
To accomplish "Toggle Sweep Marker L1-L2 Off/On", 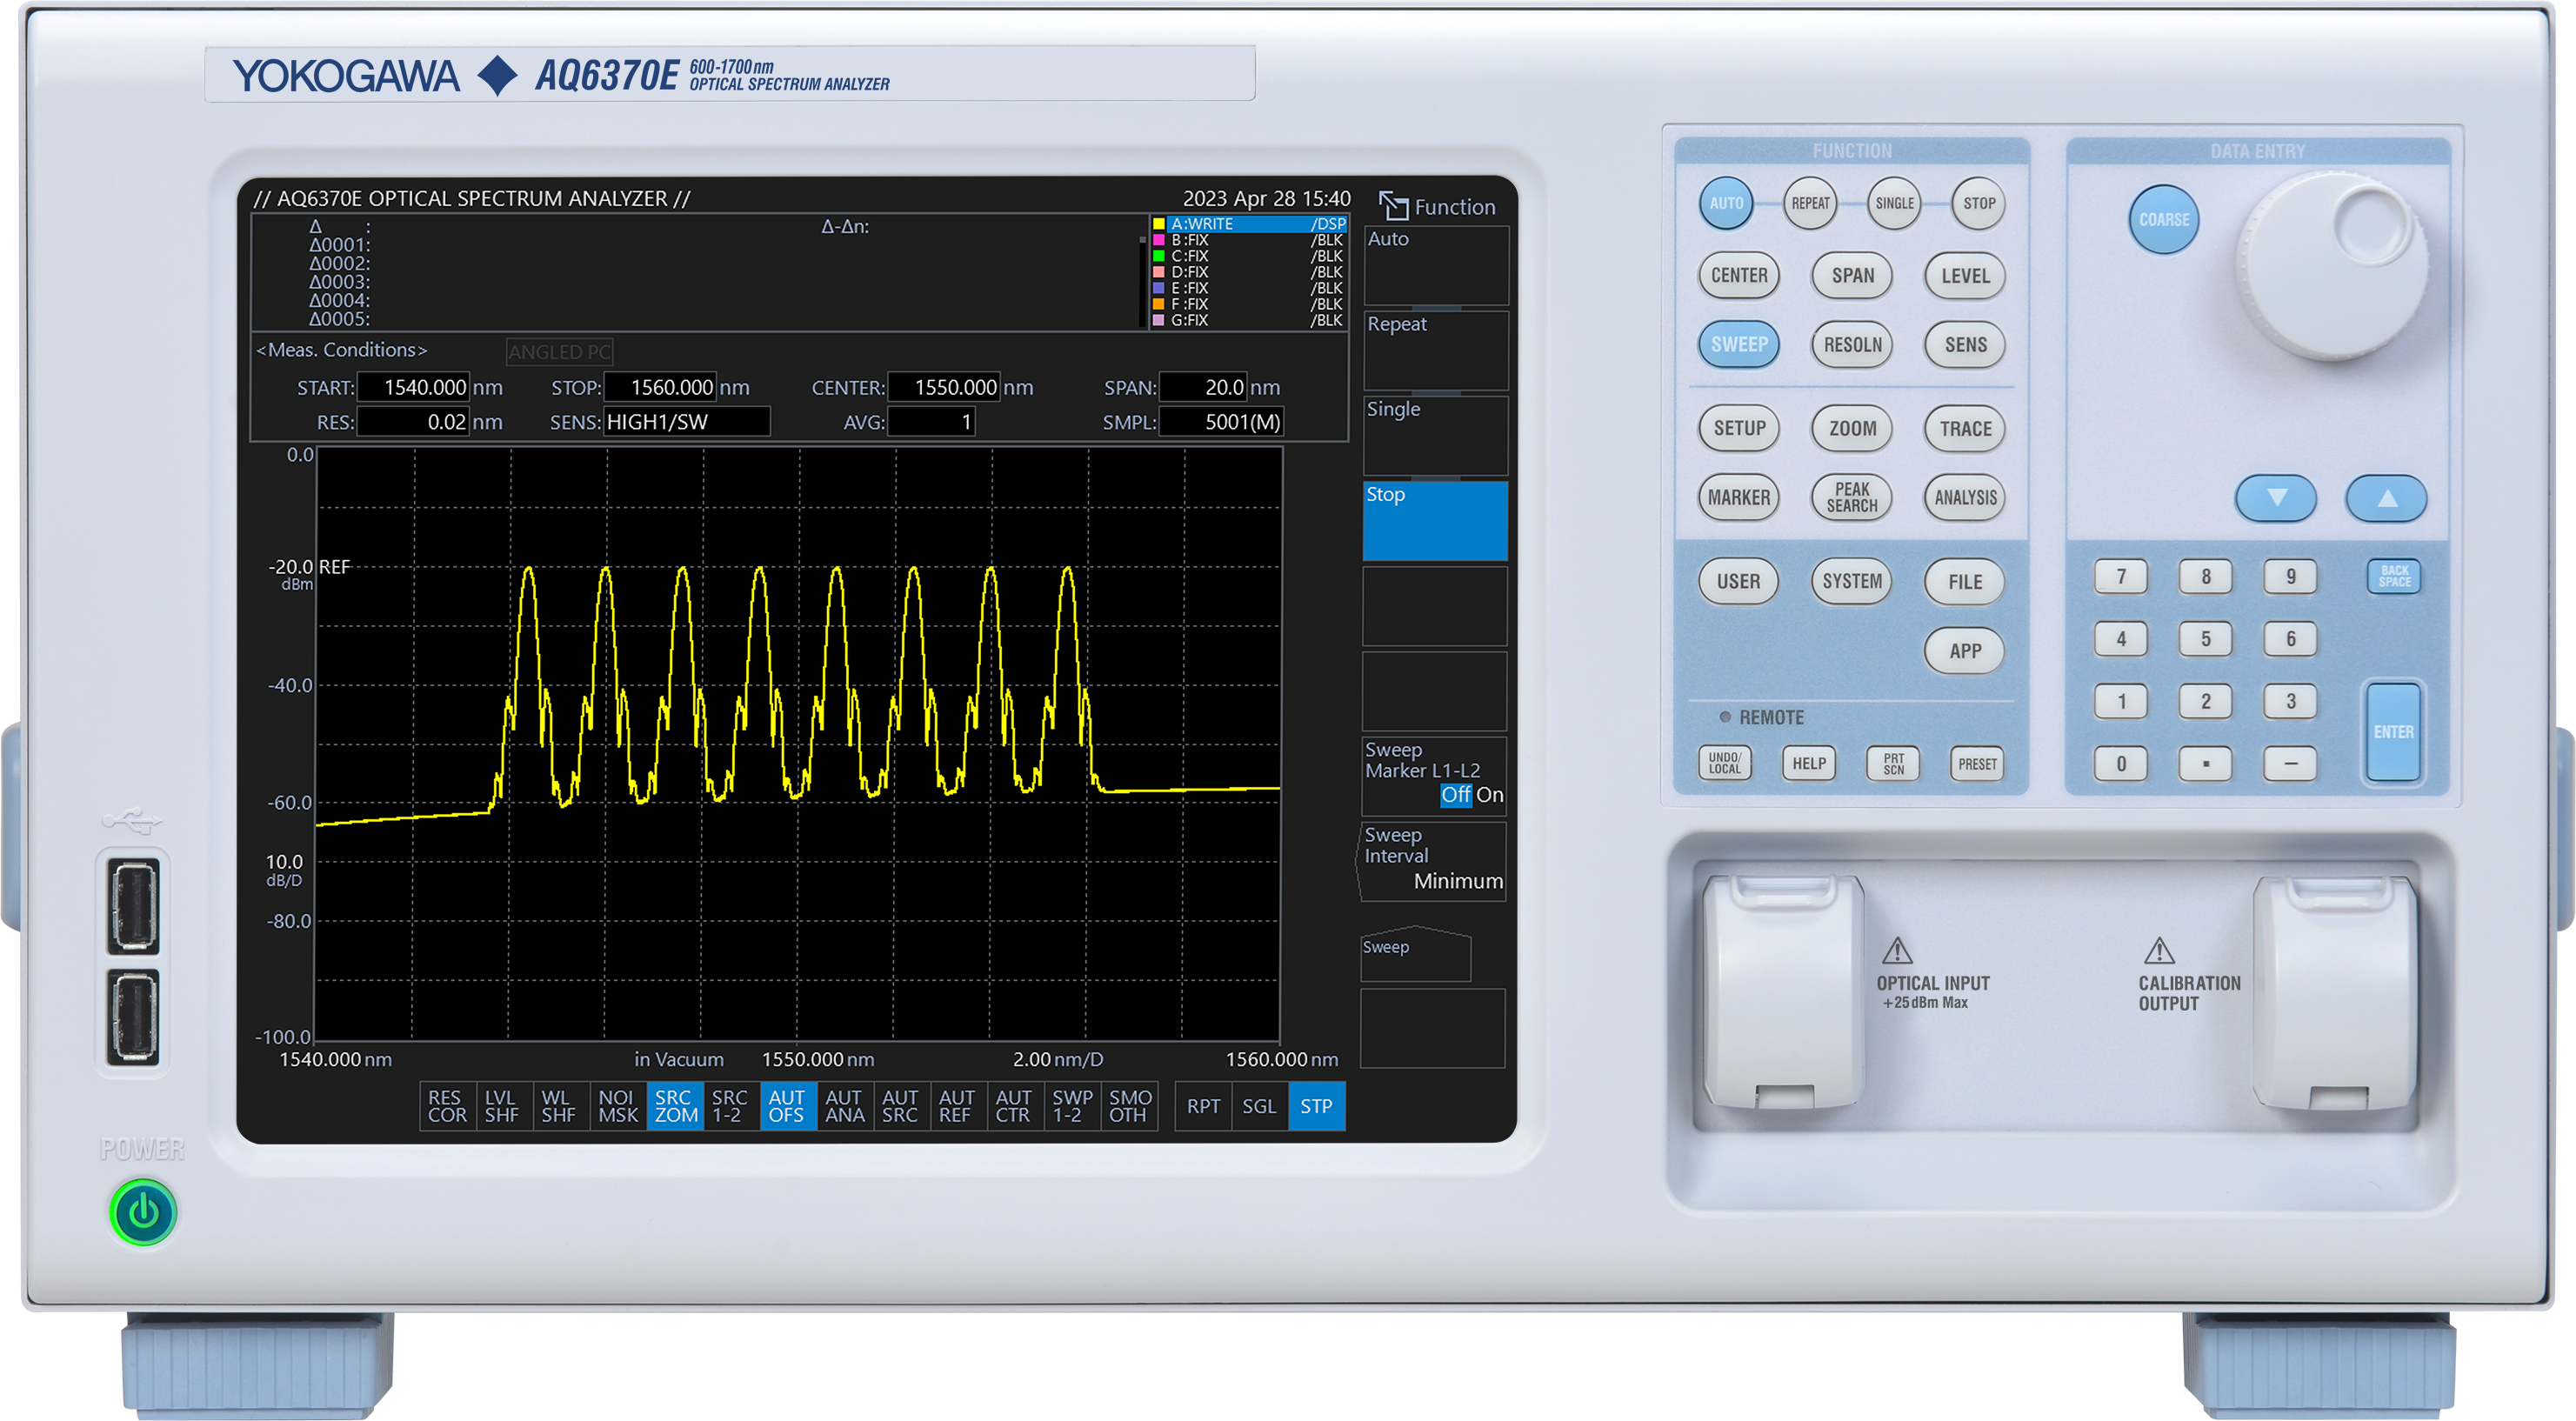I will (1434, 775).
